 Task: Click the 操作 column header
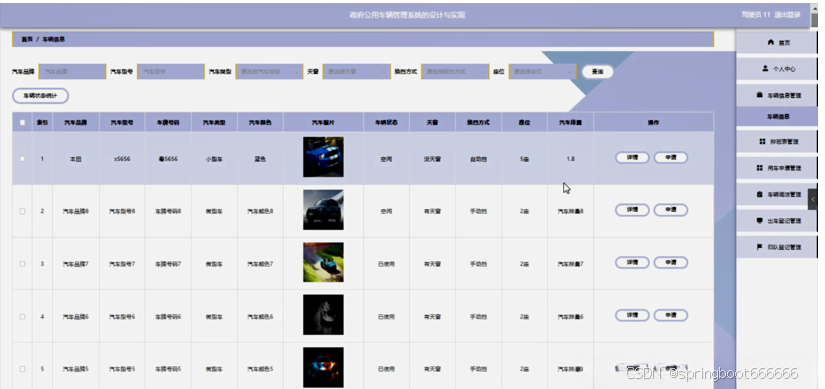pos(653,123)
